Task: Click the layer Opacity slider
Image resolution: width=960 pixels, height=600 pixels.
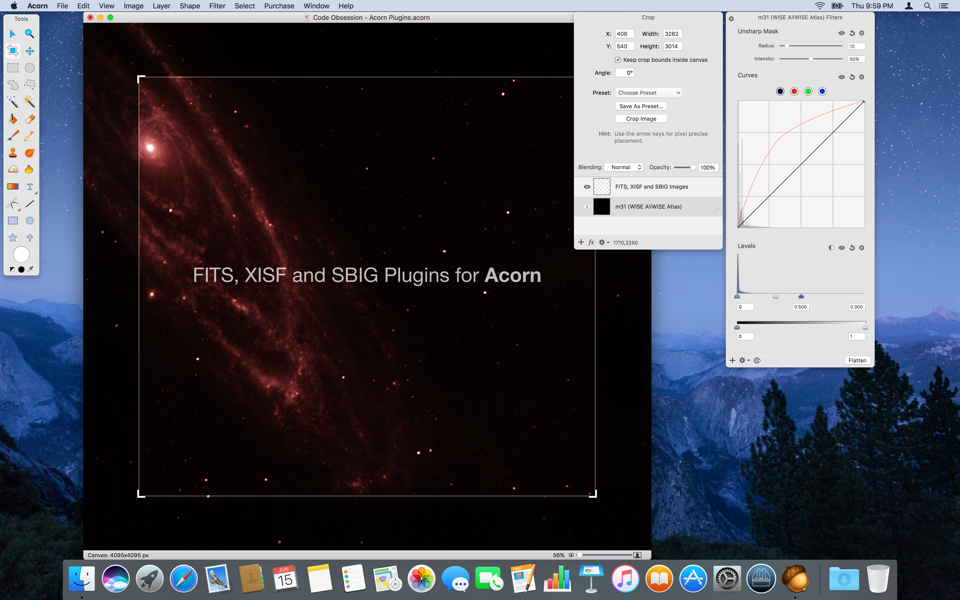Action: pyautogui.click(x=685, y=167)
